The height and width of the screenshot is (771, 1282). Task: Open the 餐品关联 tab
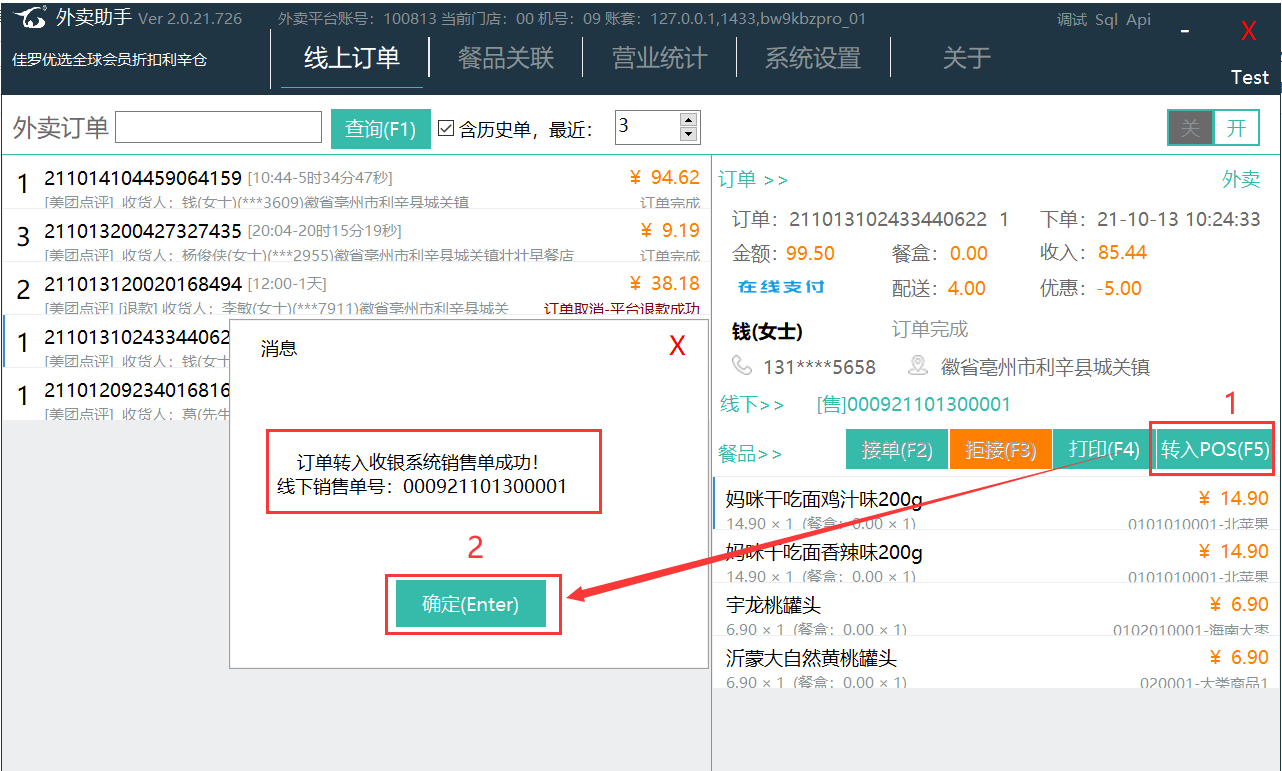click(x=505, y=58)
